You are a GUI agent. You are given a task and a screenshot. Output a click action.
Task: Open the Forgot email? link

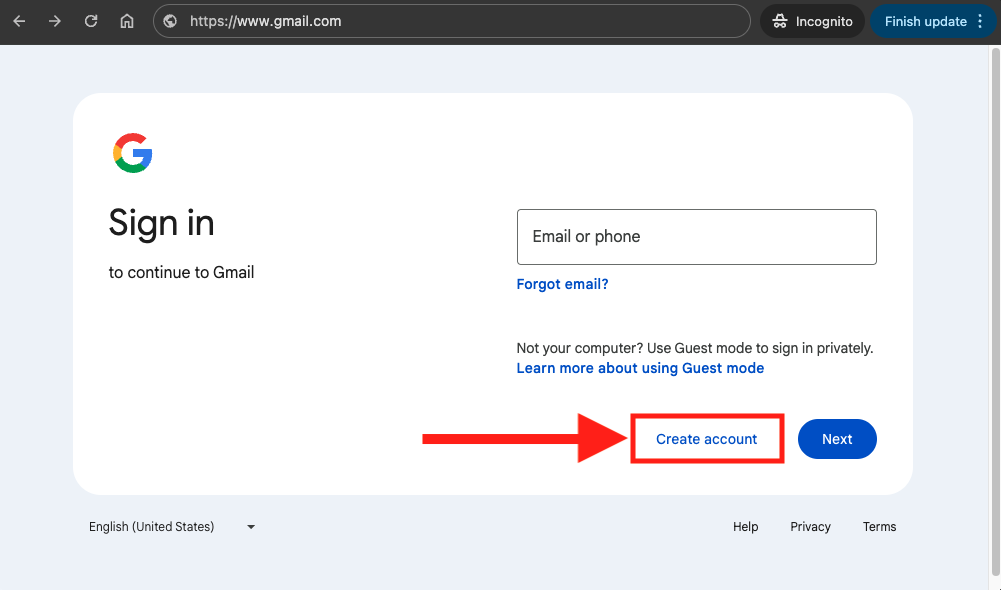pyautogui.click(x=562, y=284)
